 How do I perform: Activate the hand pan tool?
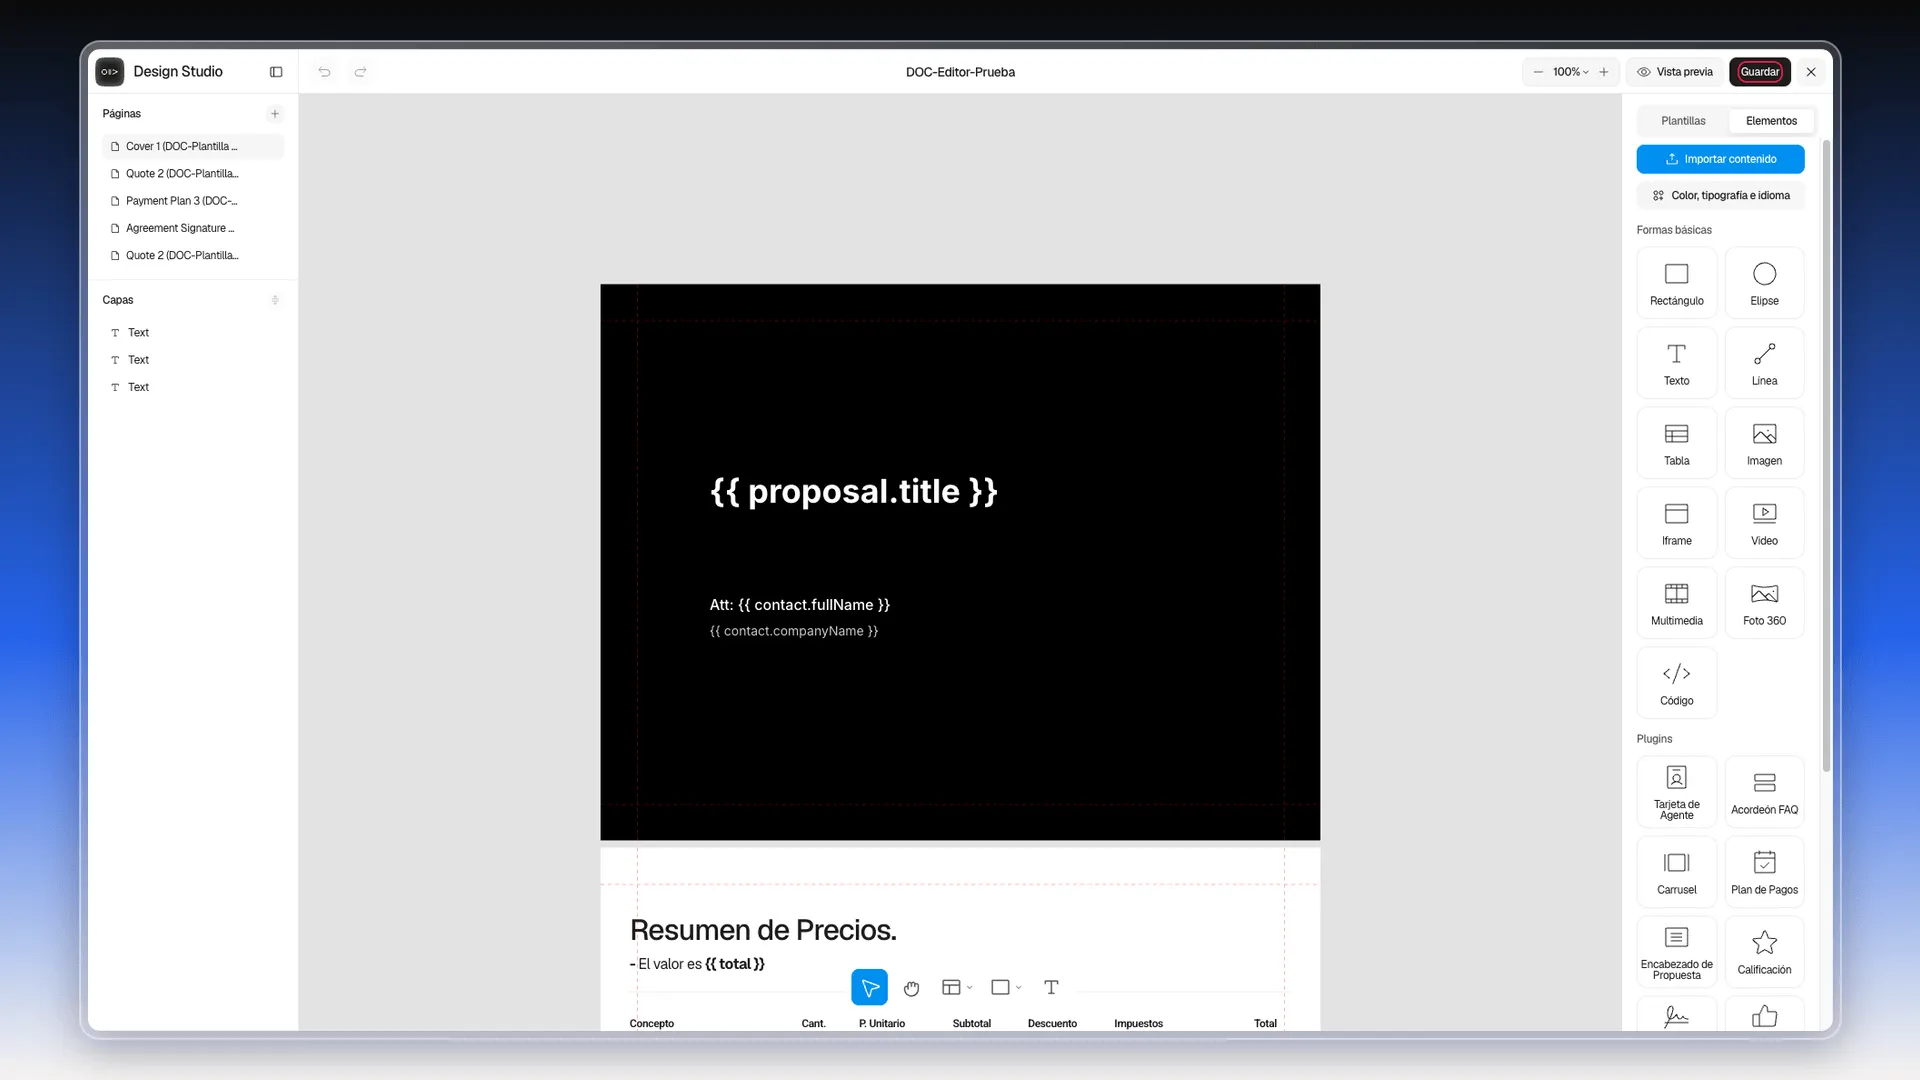coord(911,988)
